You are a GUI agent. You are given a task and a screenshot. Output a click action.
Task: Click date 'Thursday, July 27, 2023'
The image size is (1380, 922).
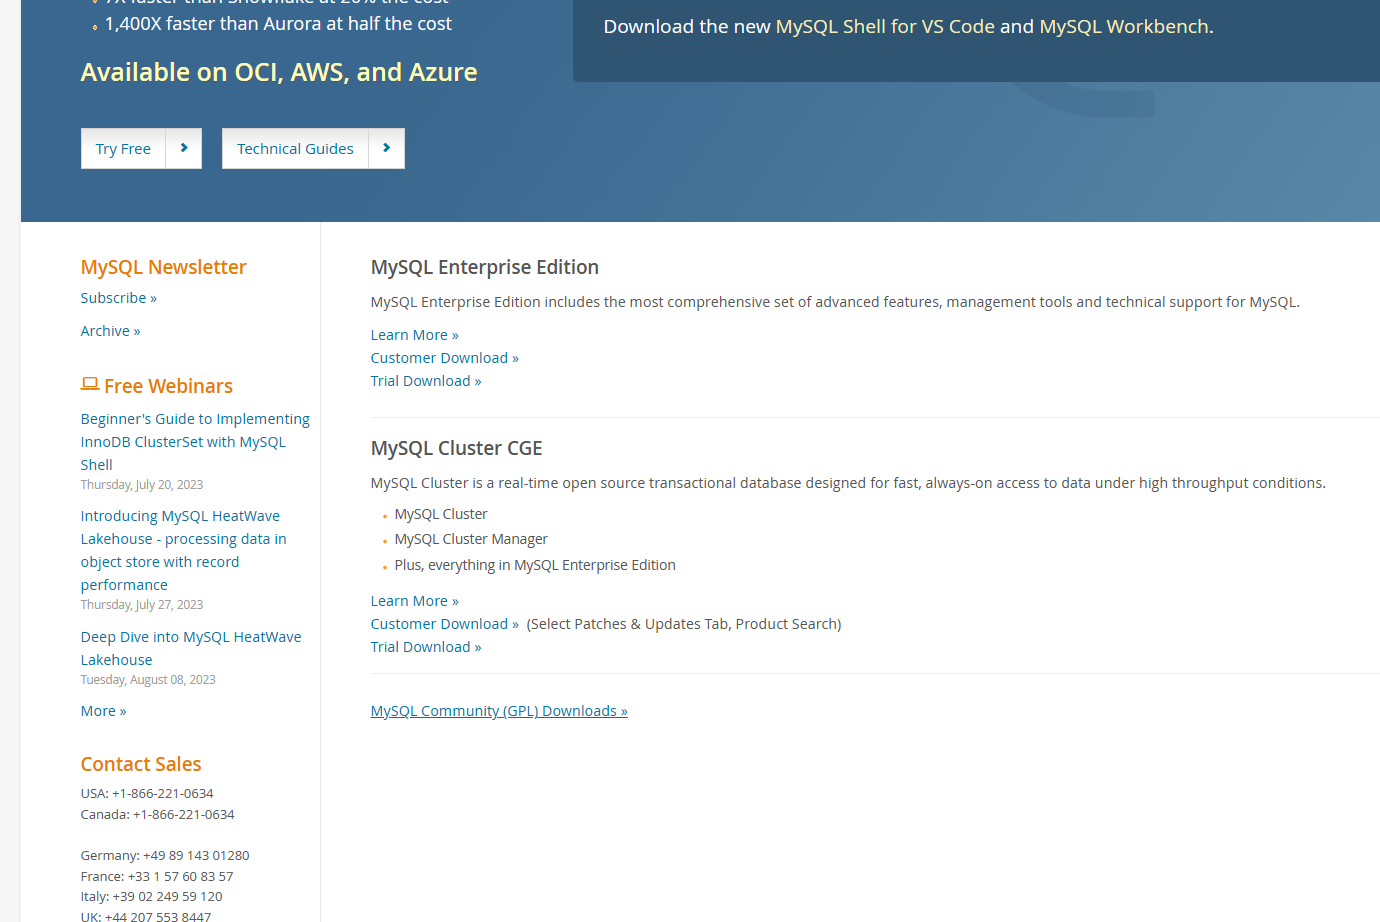(x=142, y=605)
